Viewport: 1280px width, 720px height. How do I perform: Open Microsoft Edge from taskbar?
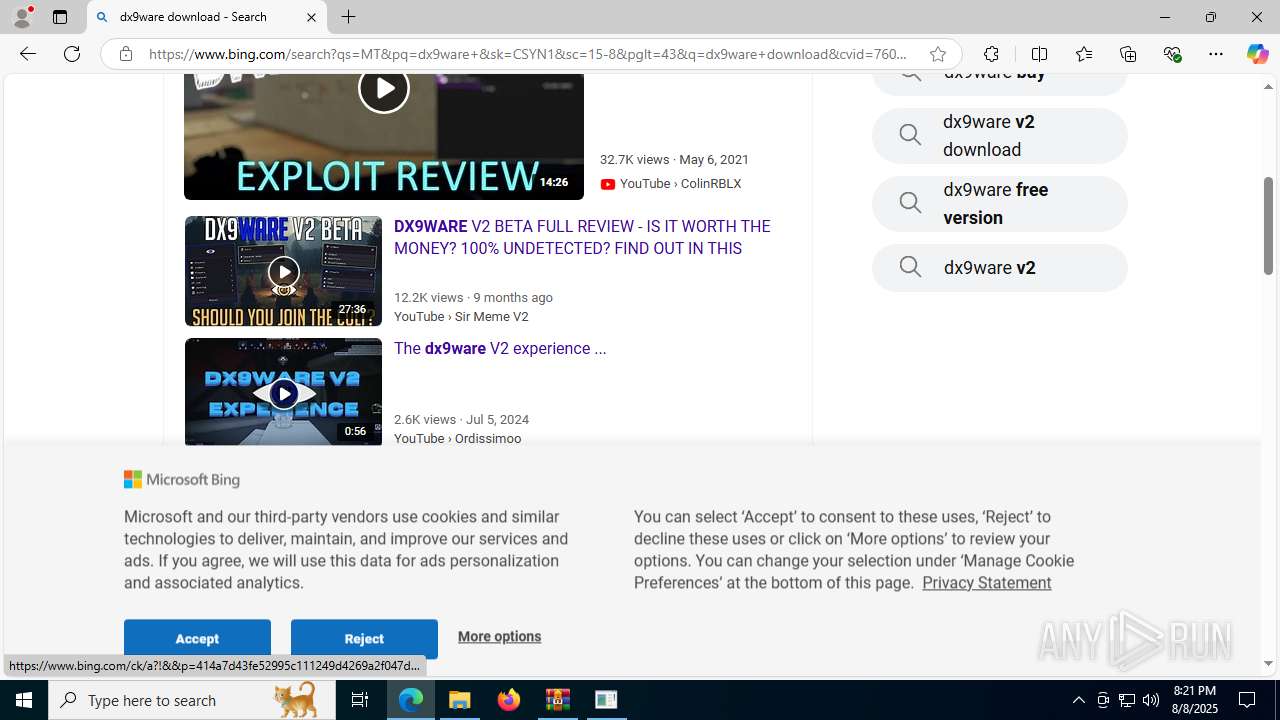click(411, 700)
